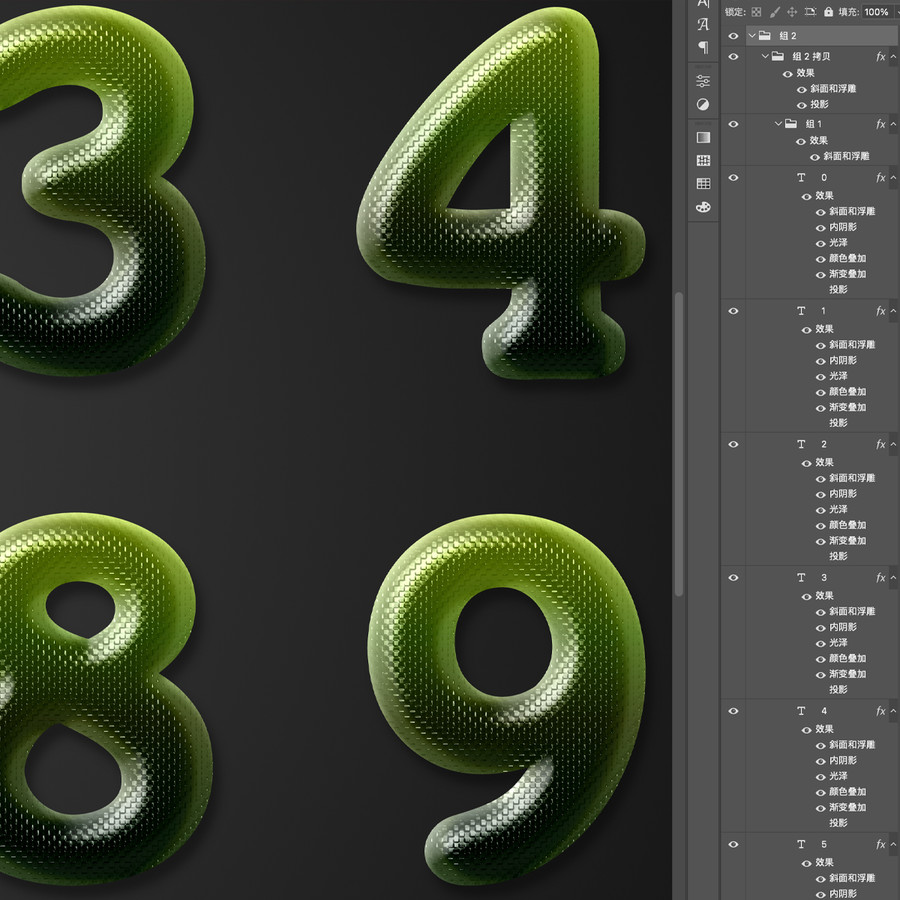Collapse the 组 1 group chevron
Viewport: 900px width, 900px height.
pos(778,124)
